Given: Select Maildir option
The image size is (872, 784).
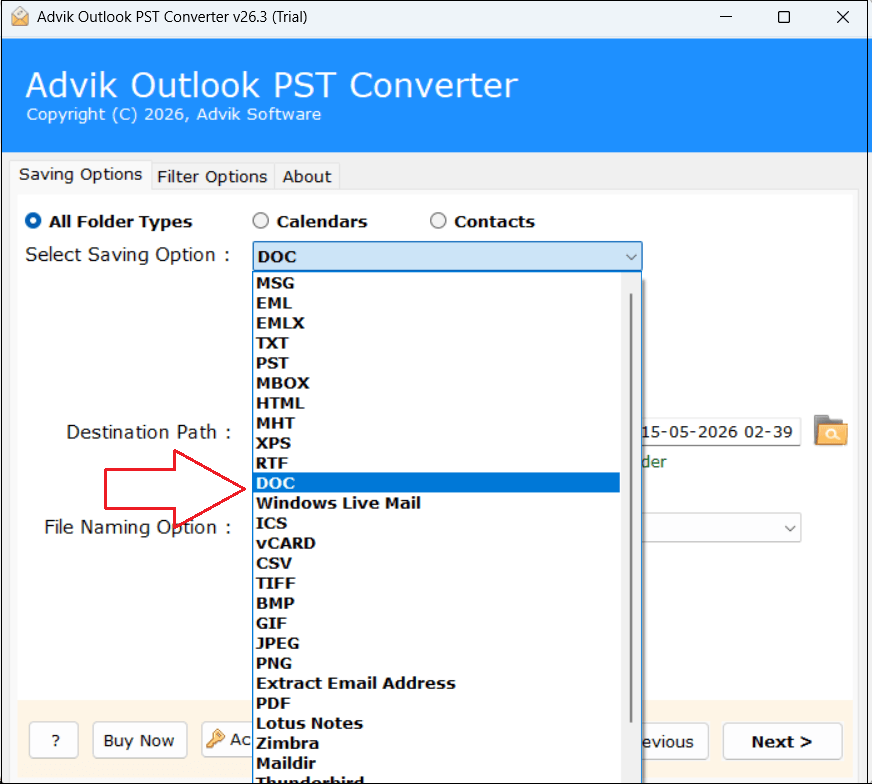Looking at the screenshot, I should [x=437, y=763].
